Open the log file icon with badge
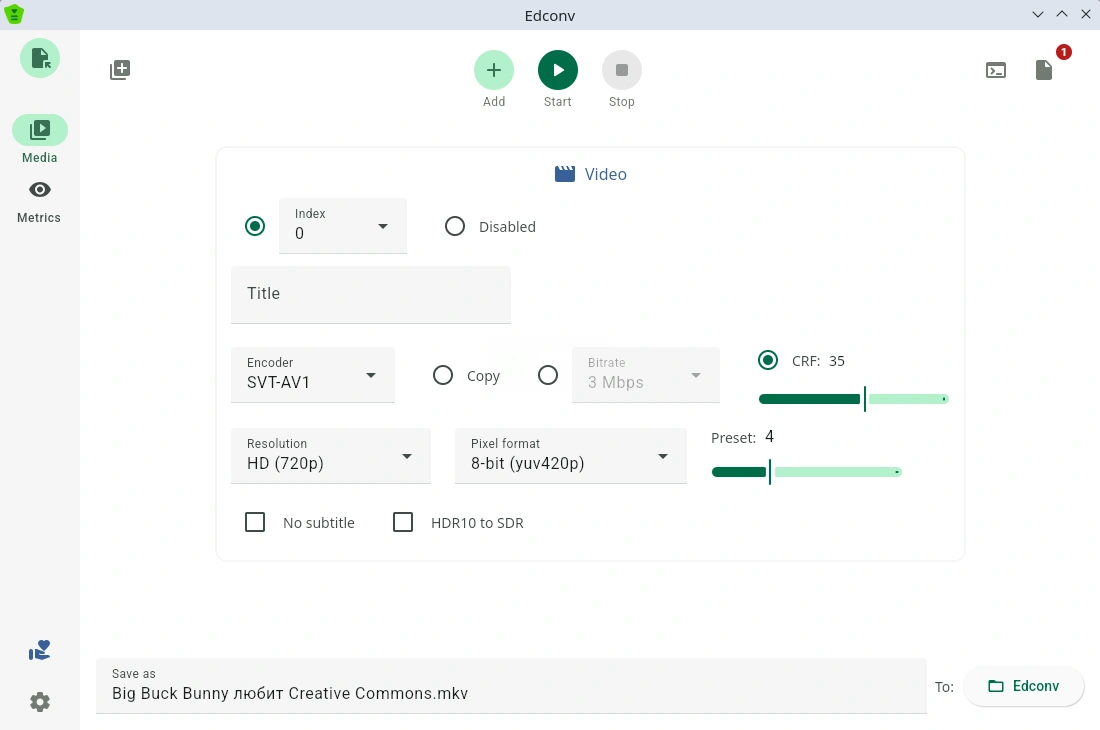The width and height of the screenshot is (1100, 730). tap(1044, 70)
